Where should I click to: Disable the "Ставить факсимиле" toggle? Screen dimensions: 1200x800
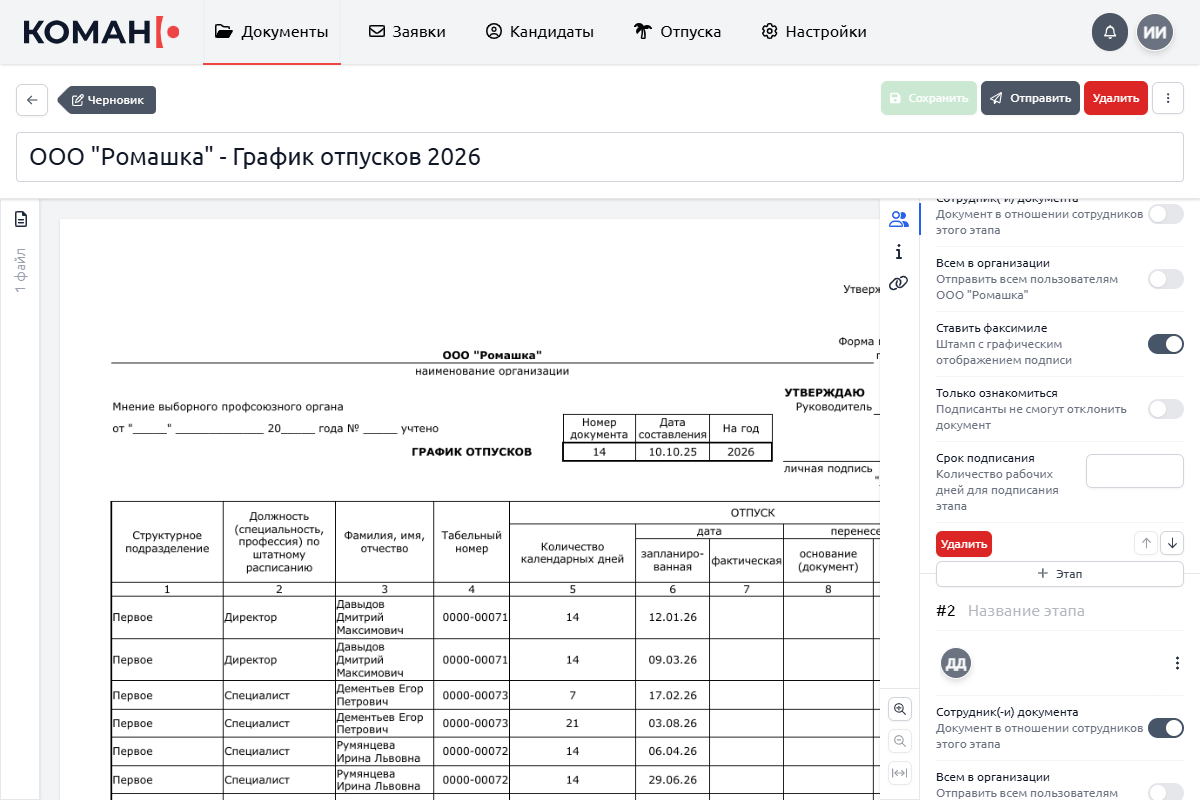[x=1165, y=344]
